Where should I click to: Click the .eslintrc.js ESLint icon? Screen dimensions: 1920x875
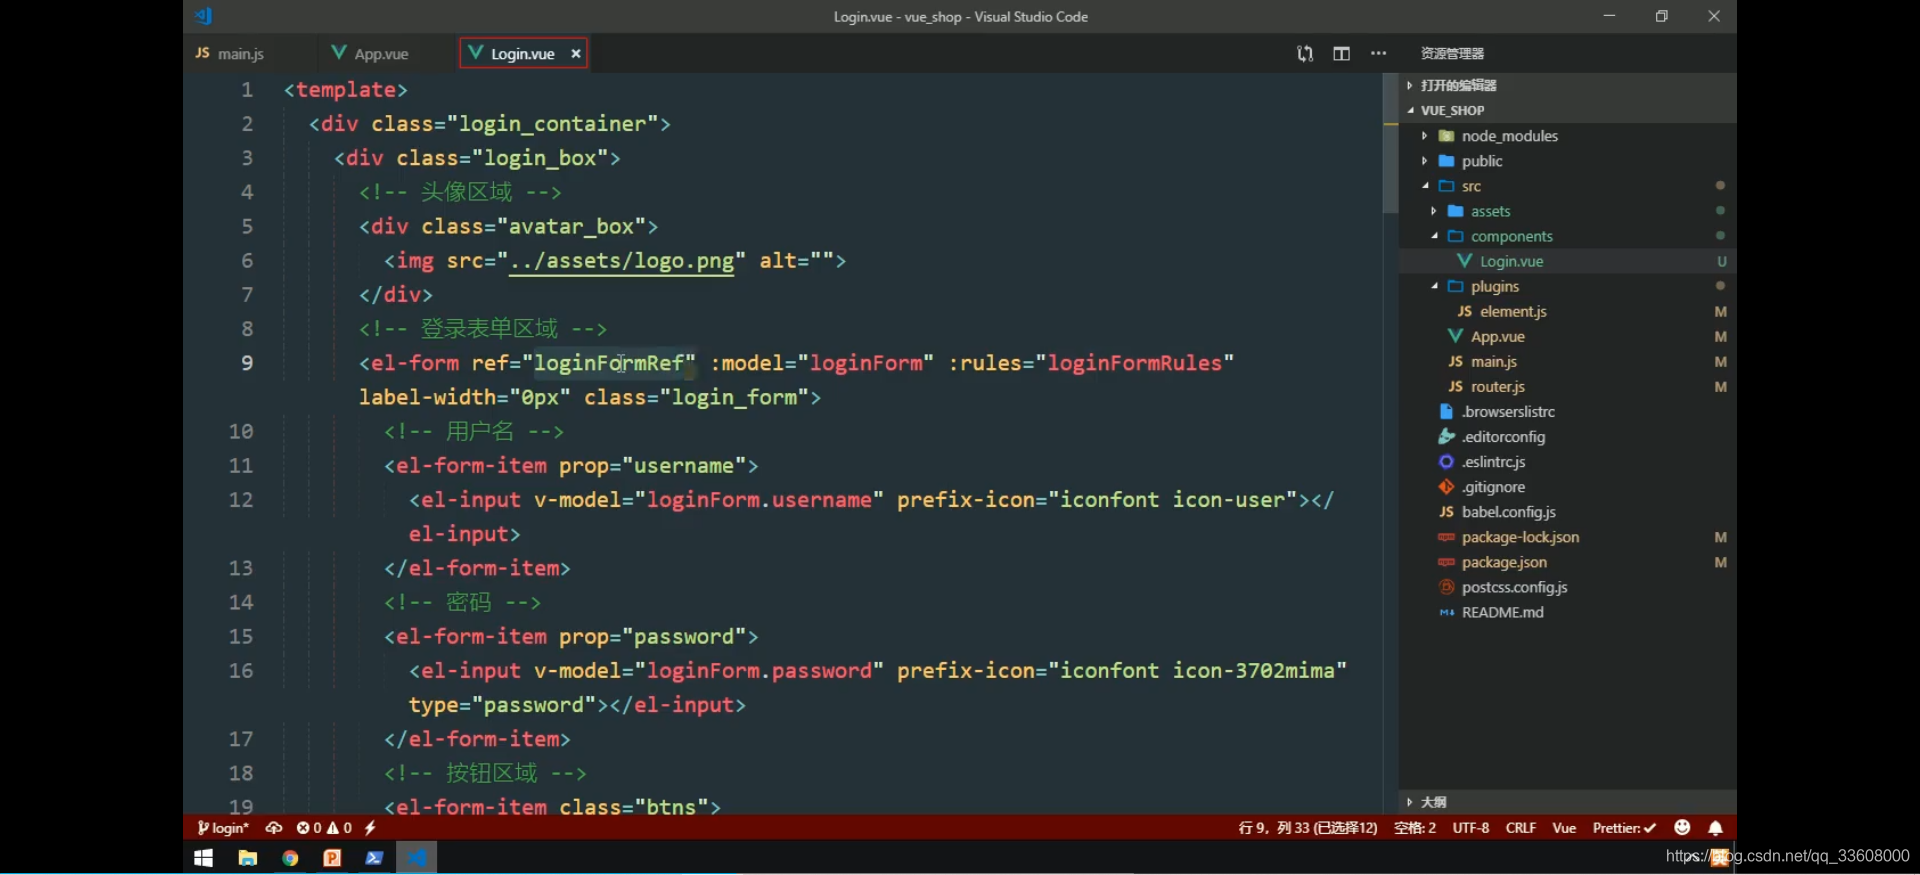click(1446, 462)
